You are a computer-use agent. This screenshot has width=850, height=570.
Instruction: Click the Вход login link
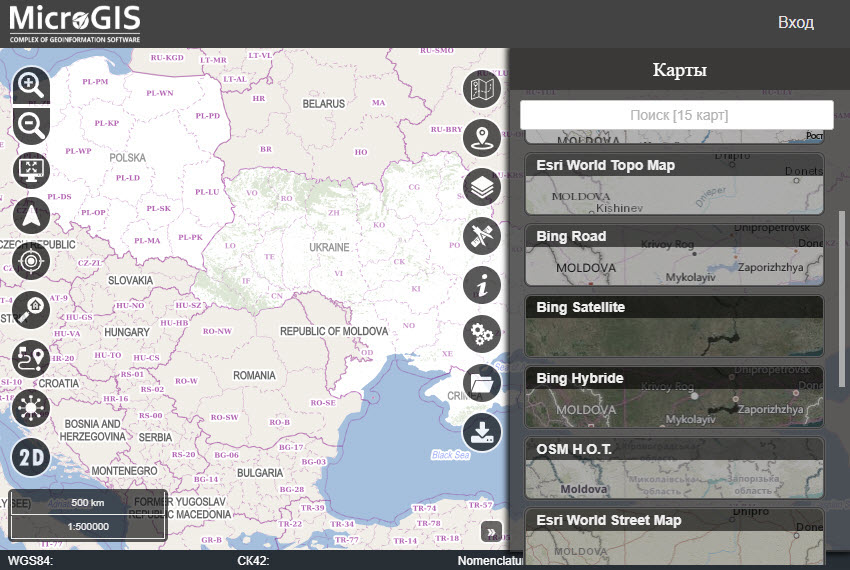pyautogui.click(x=796, y=22)
